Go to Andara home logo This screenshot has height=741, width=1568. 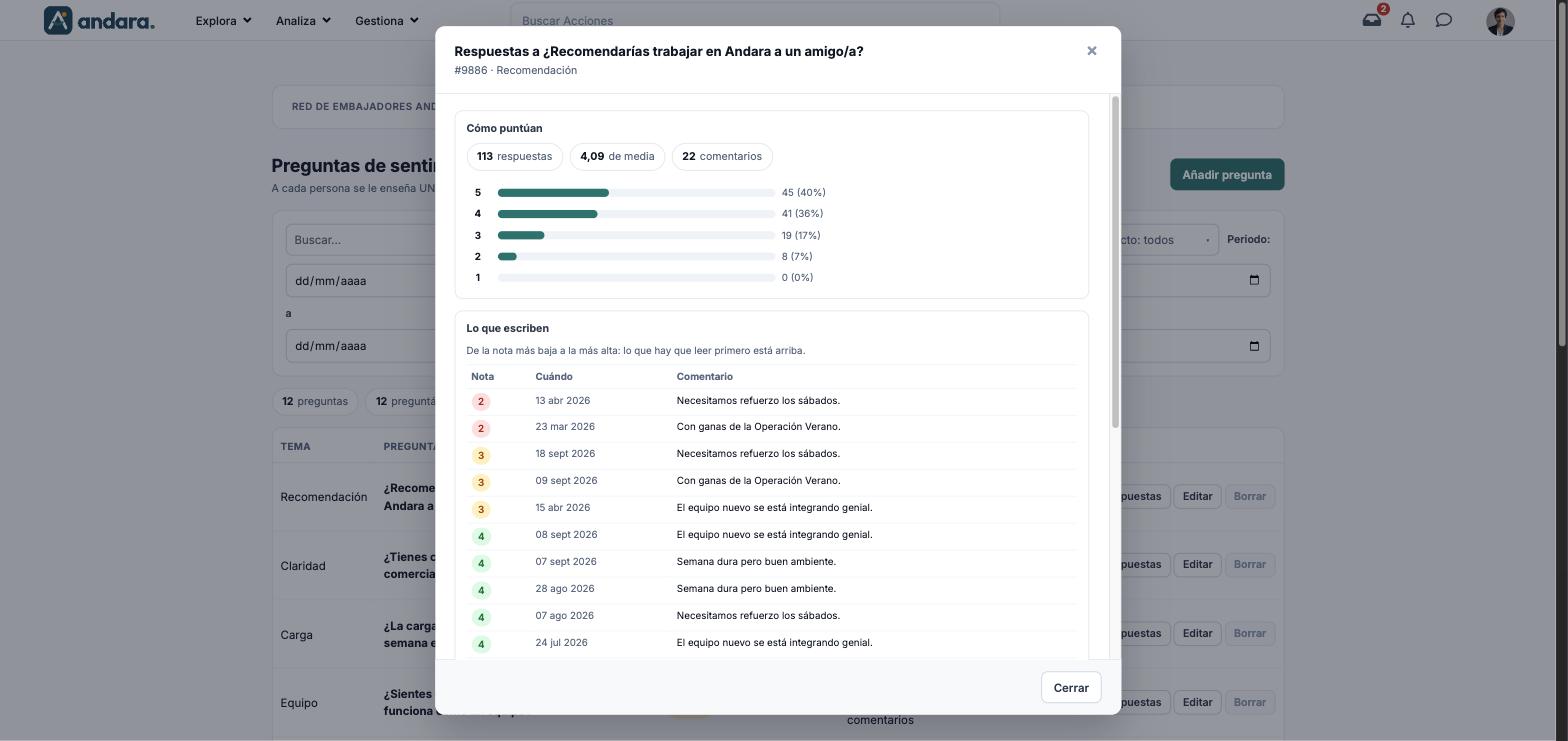99,20
